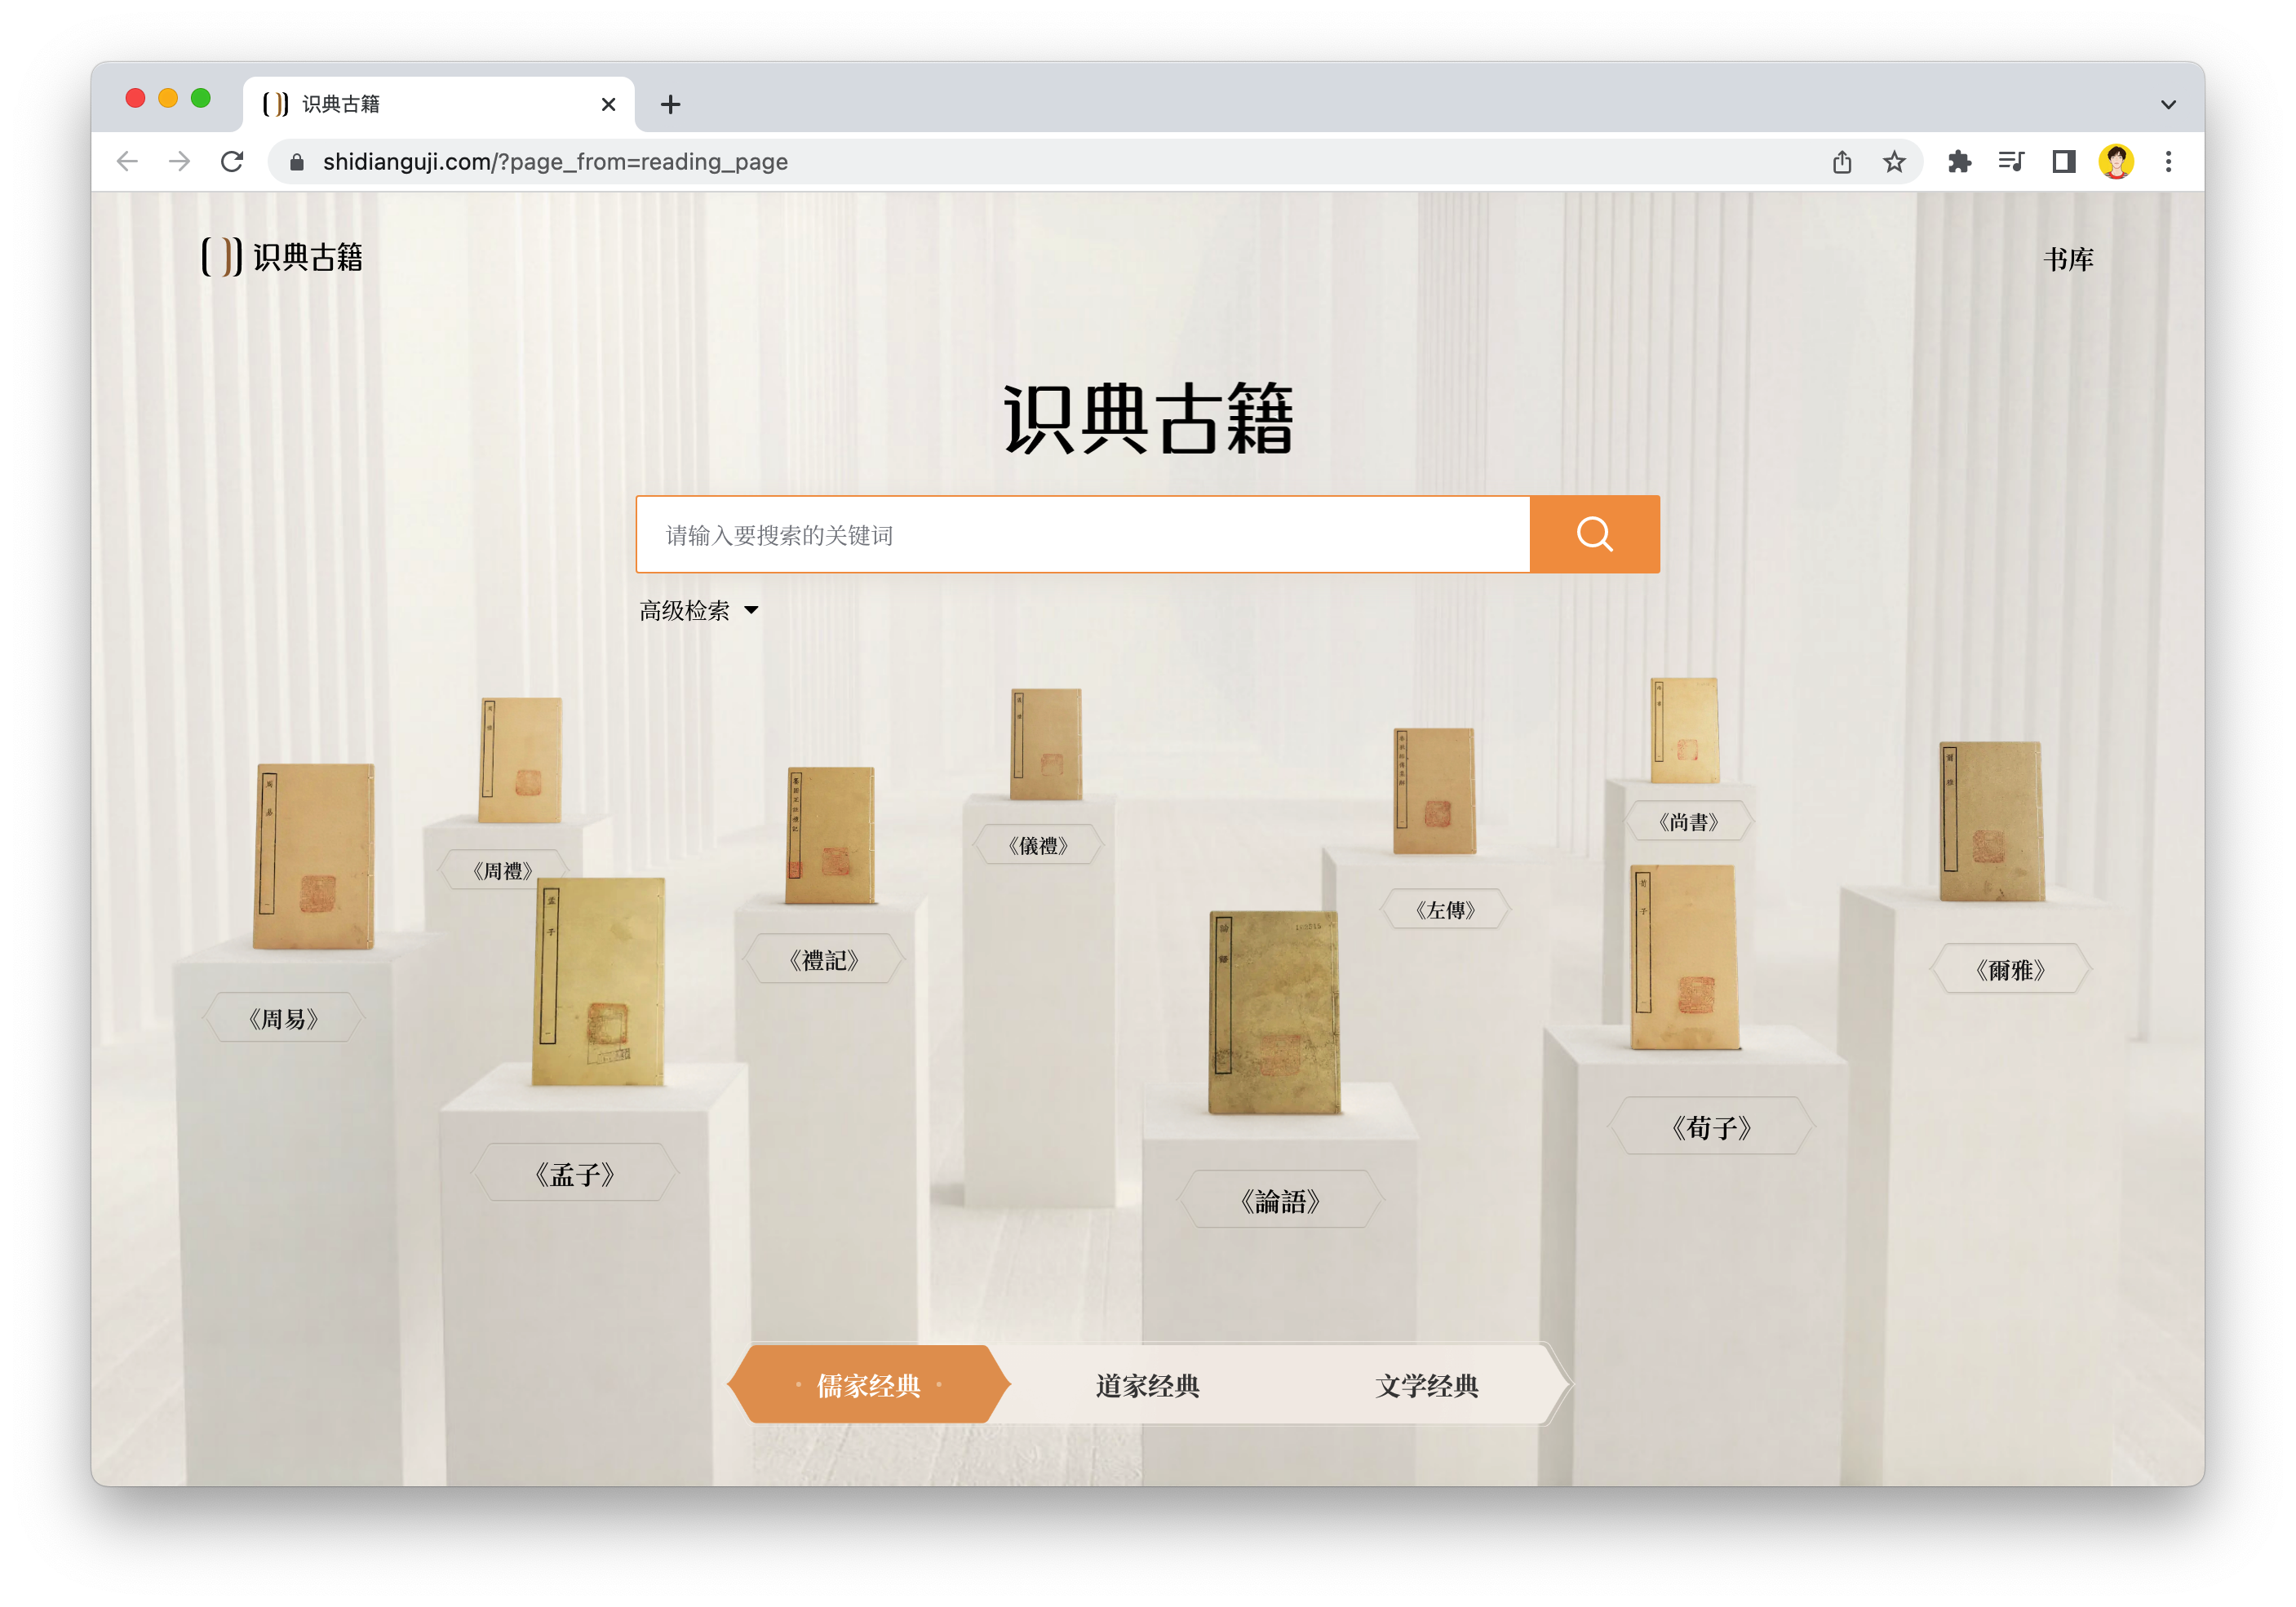Click the share page icon
The image size is (2296, 1607).
[x=1842, y=161]
